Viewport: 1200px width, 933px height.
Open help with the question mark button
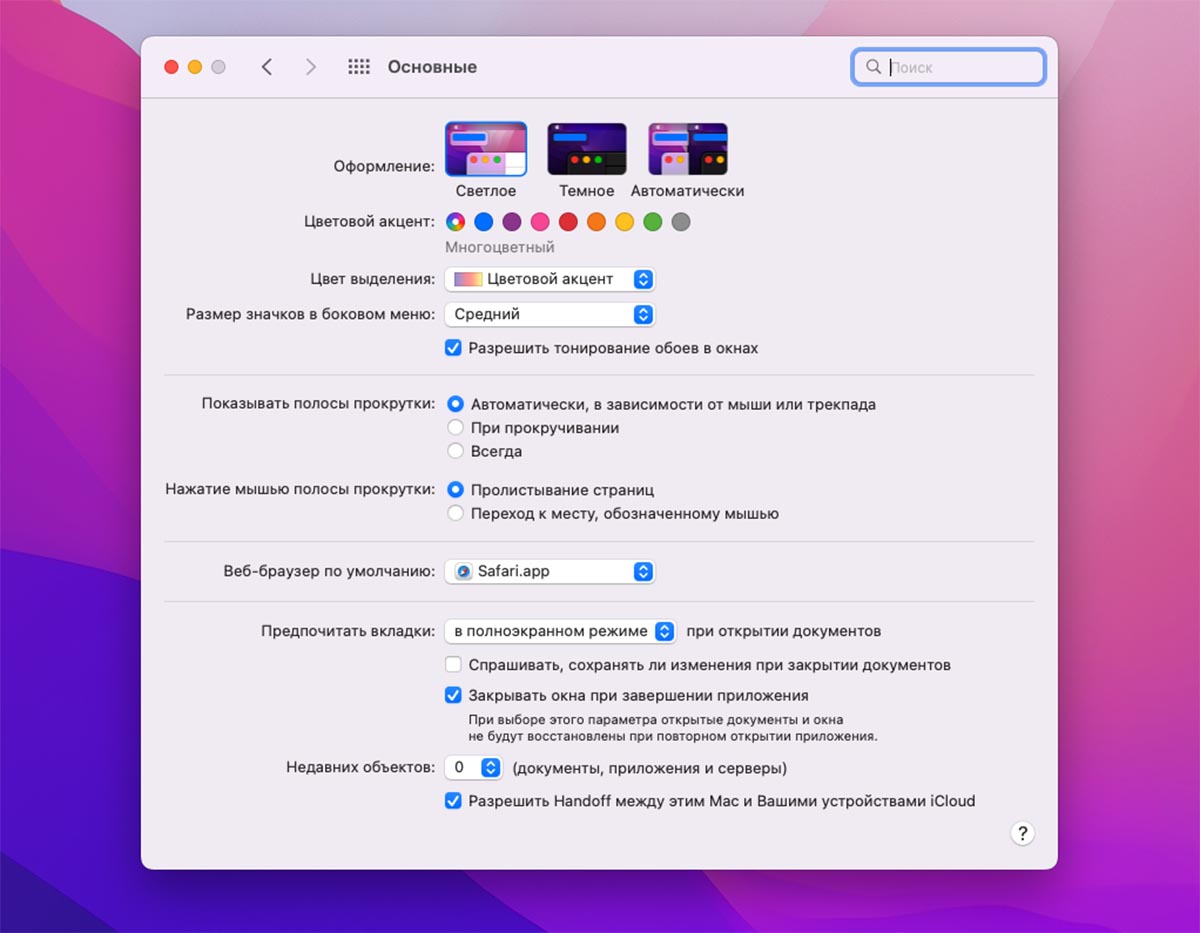click(x=1022, y=834)
